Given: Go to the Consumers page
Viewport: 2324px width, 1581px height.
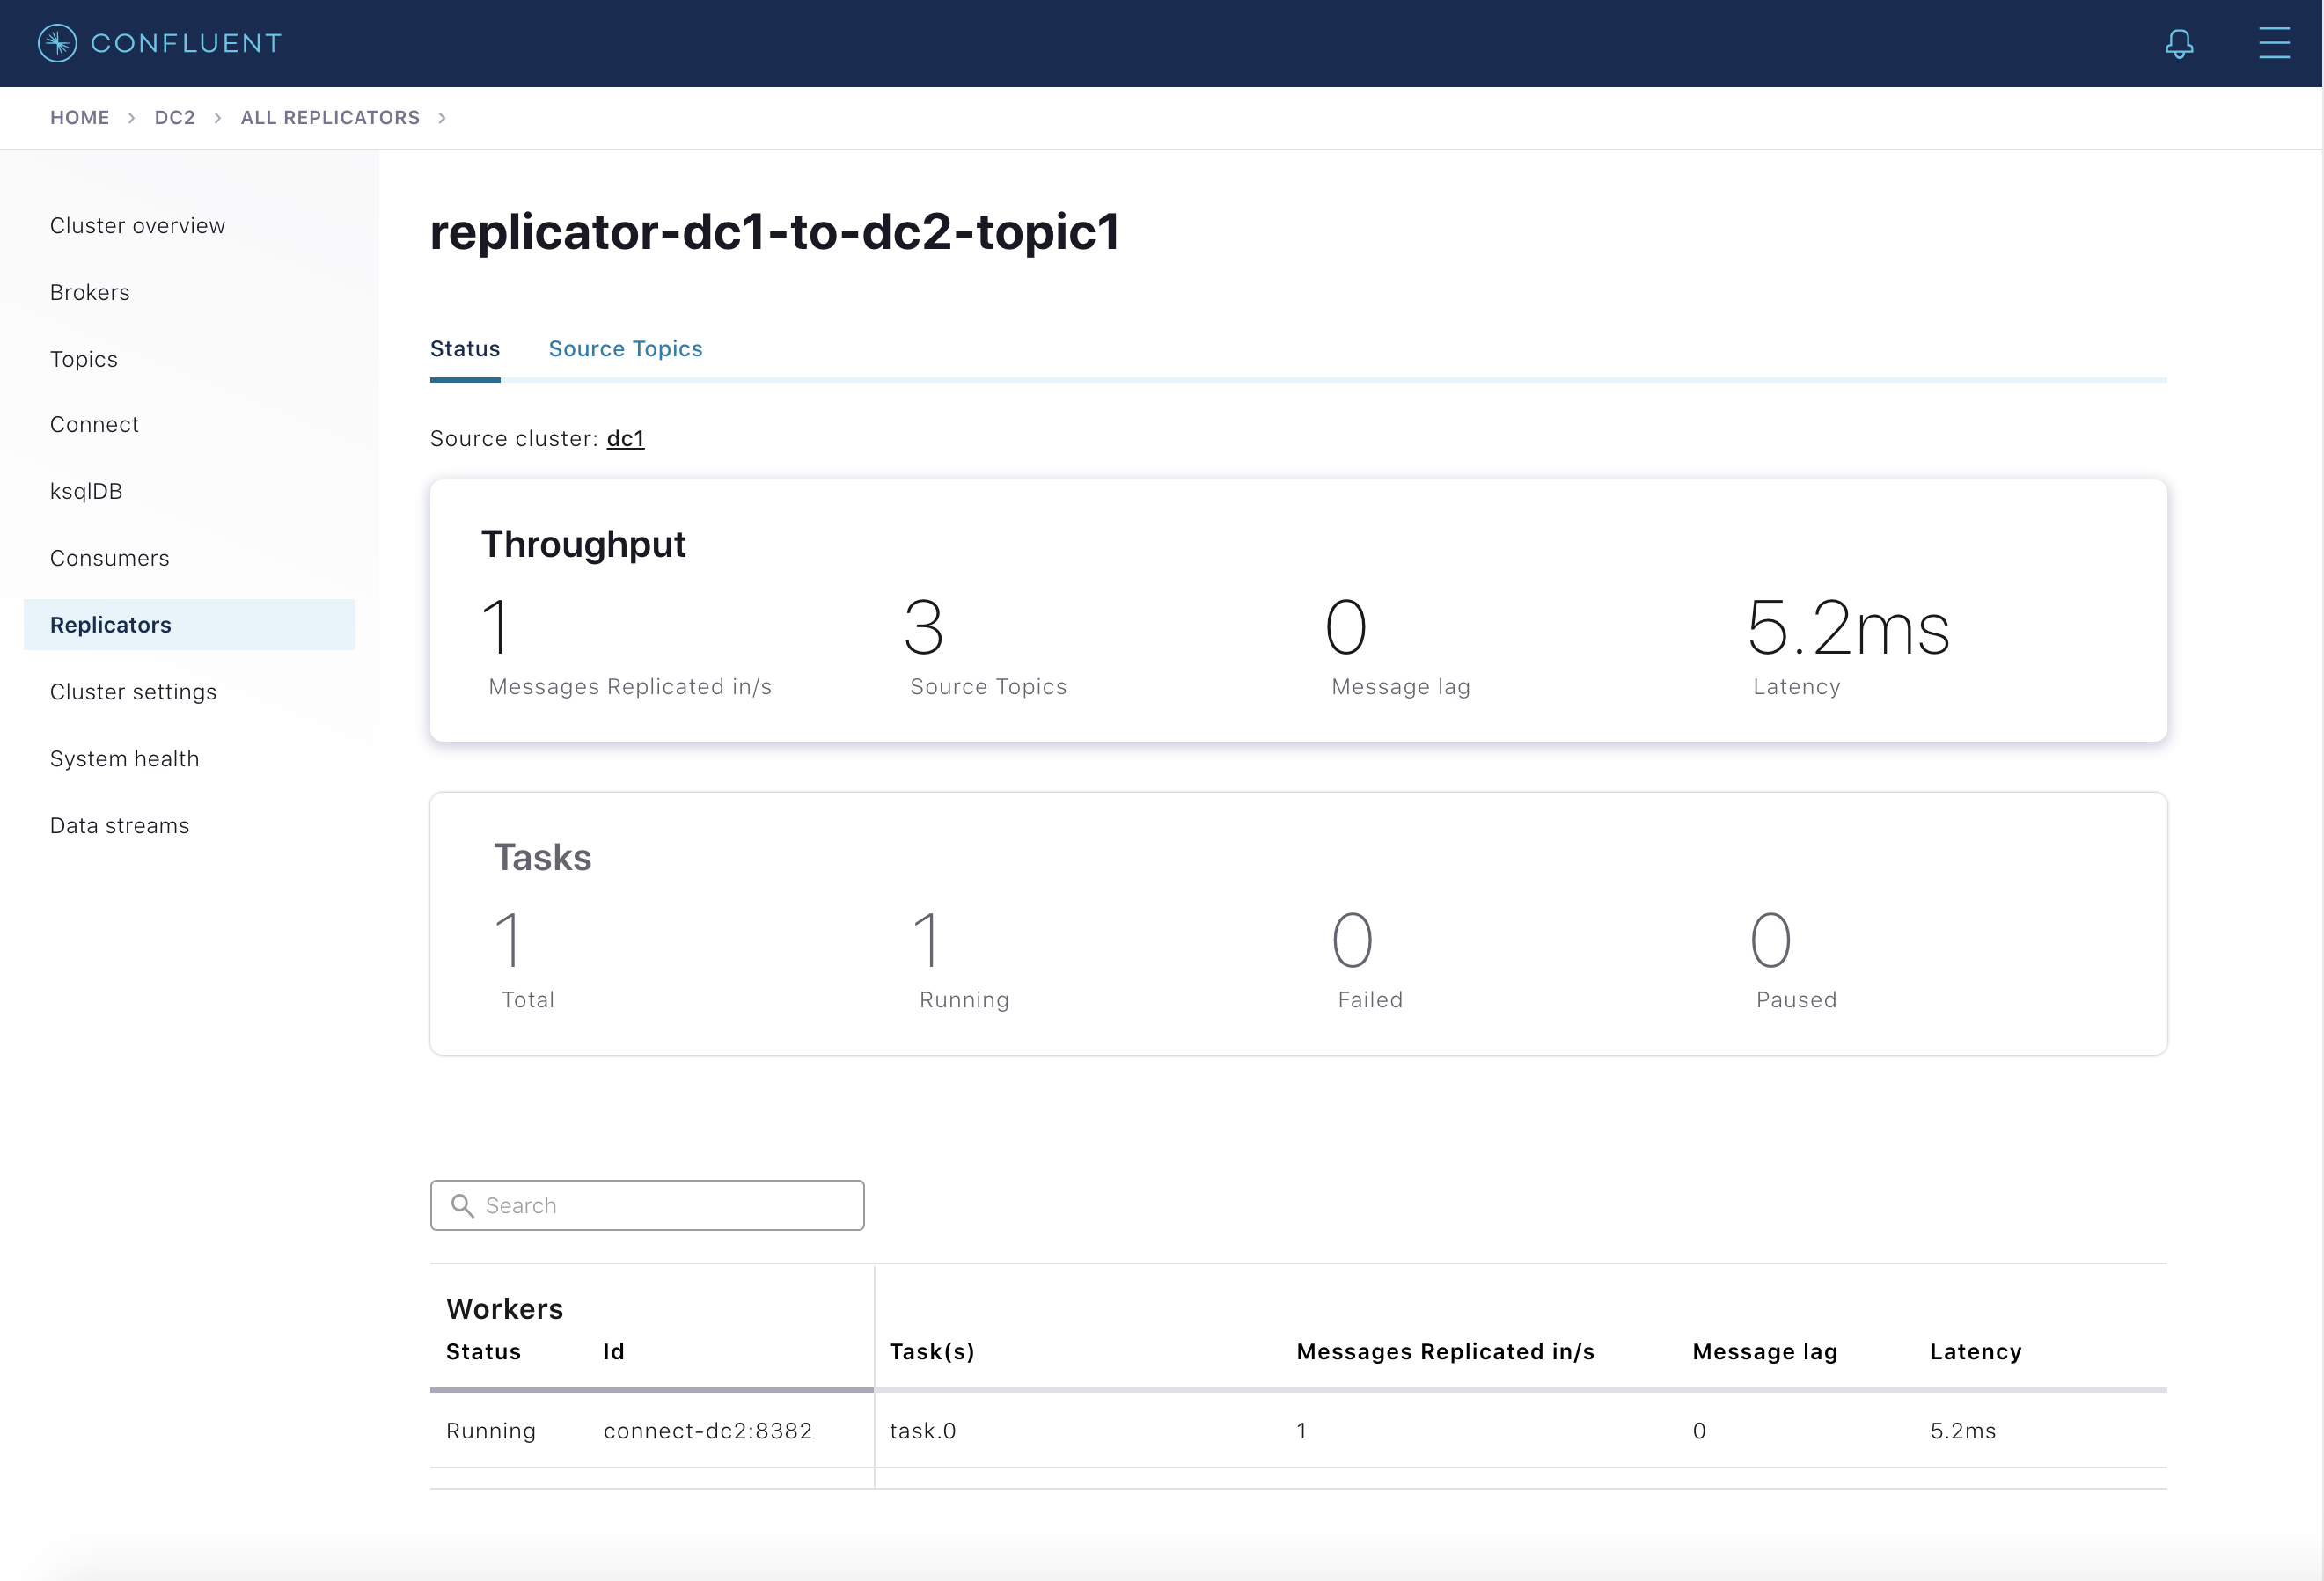Looking at the screenshot, I should 110,558.
